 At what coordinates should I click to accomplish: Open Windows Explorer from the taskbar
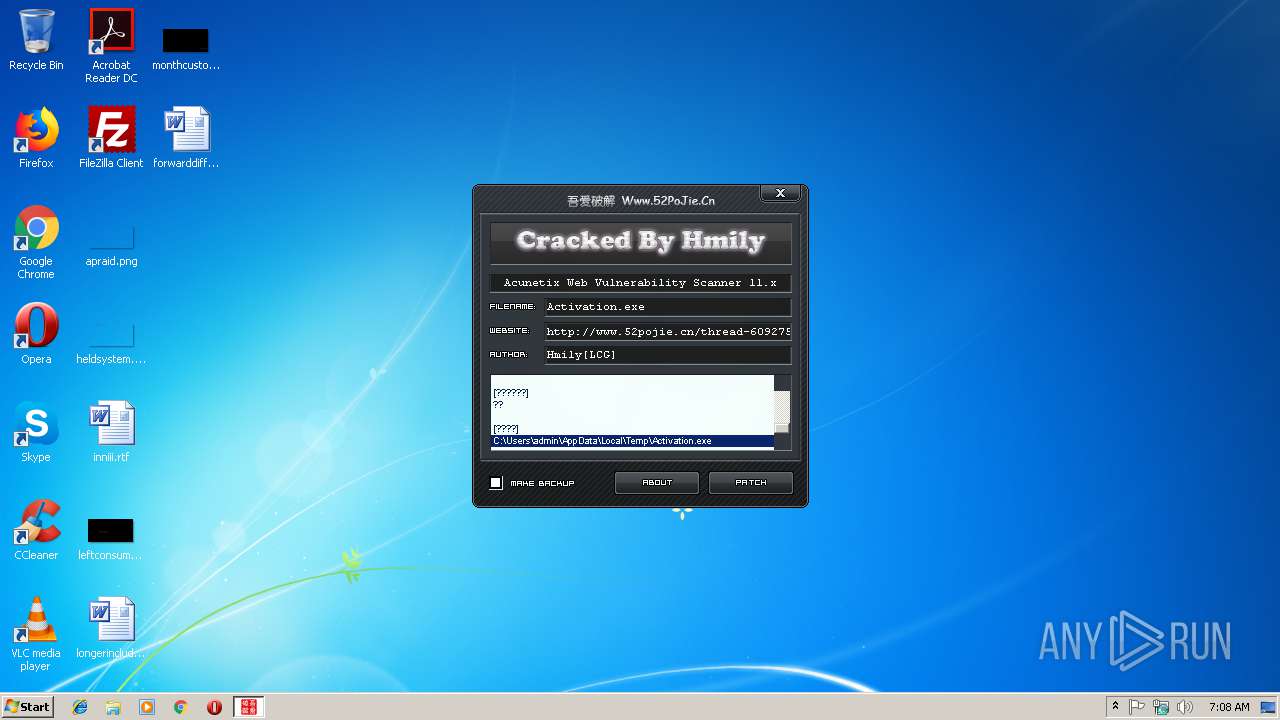[113, 707]
